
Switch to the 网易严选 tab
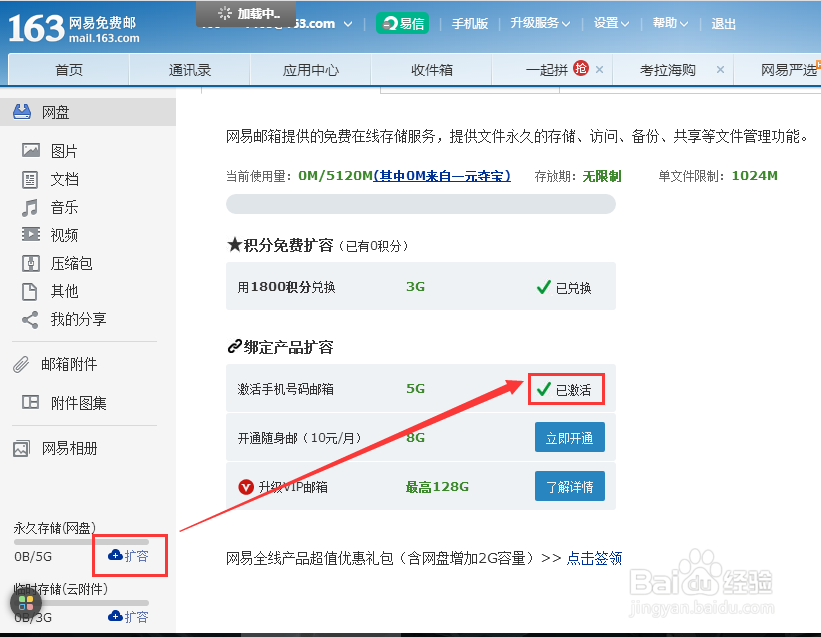point(778,70)
